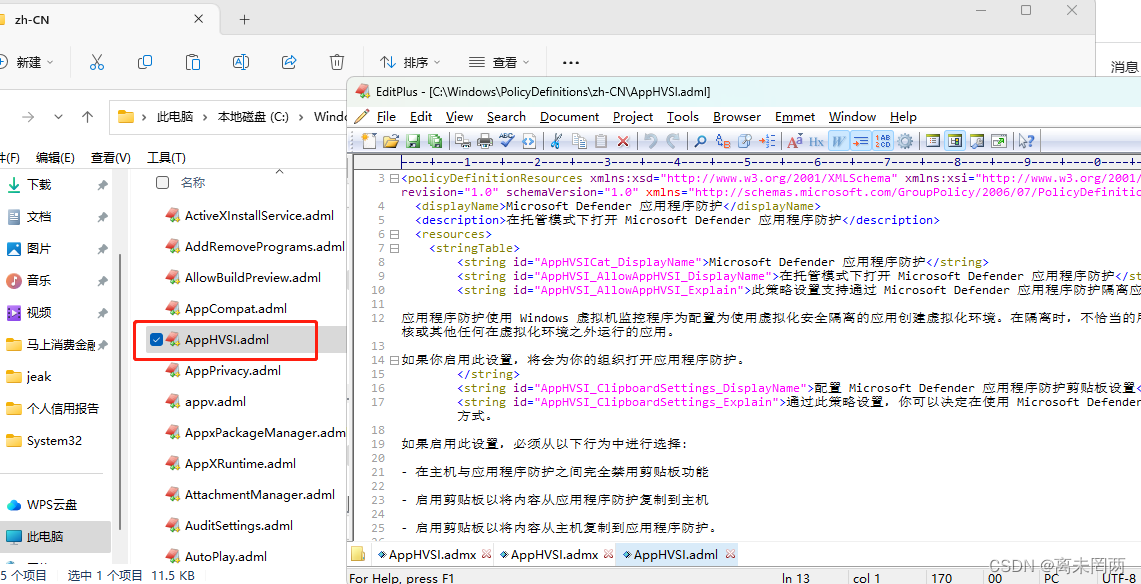The height and width of the screenshot is (584, 1141).
Task: Close the AppHVSI.adml document tab
Action: [731, 554]
